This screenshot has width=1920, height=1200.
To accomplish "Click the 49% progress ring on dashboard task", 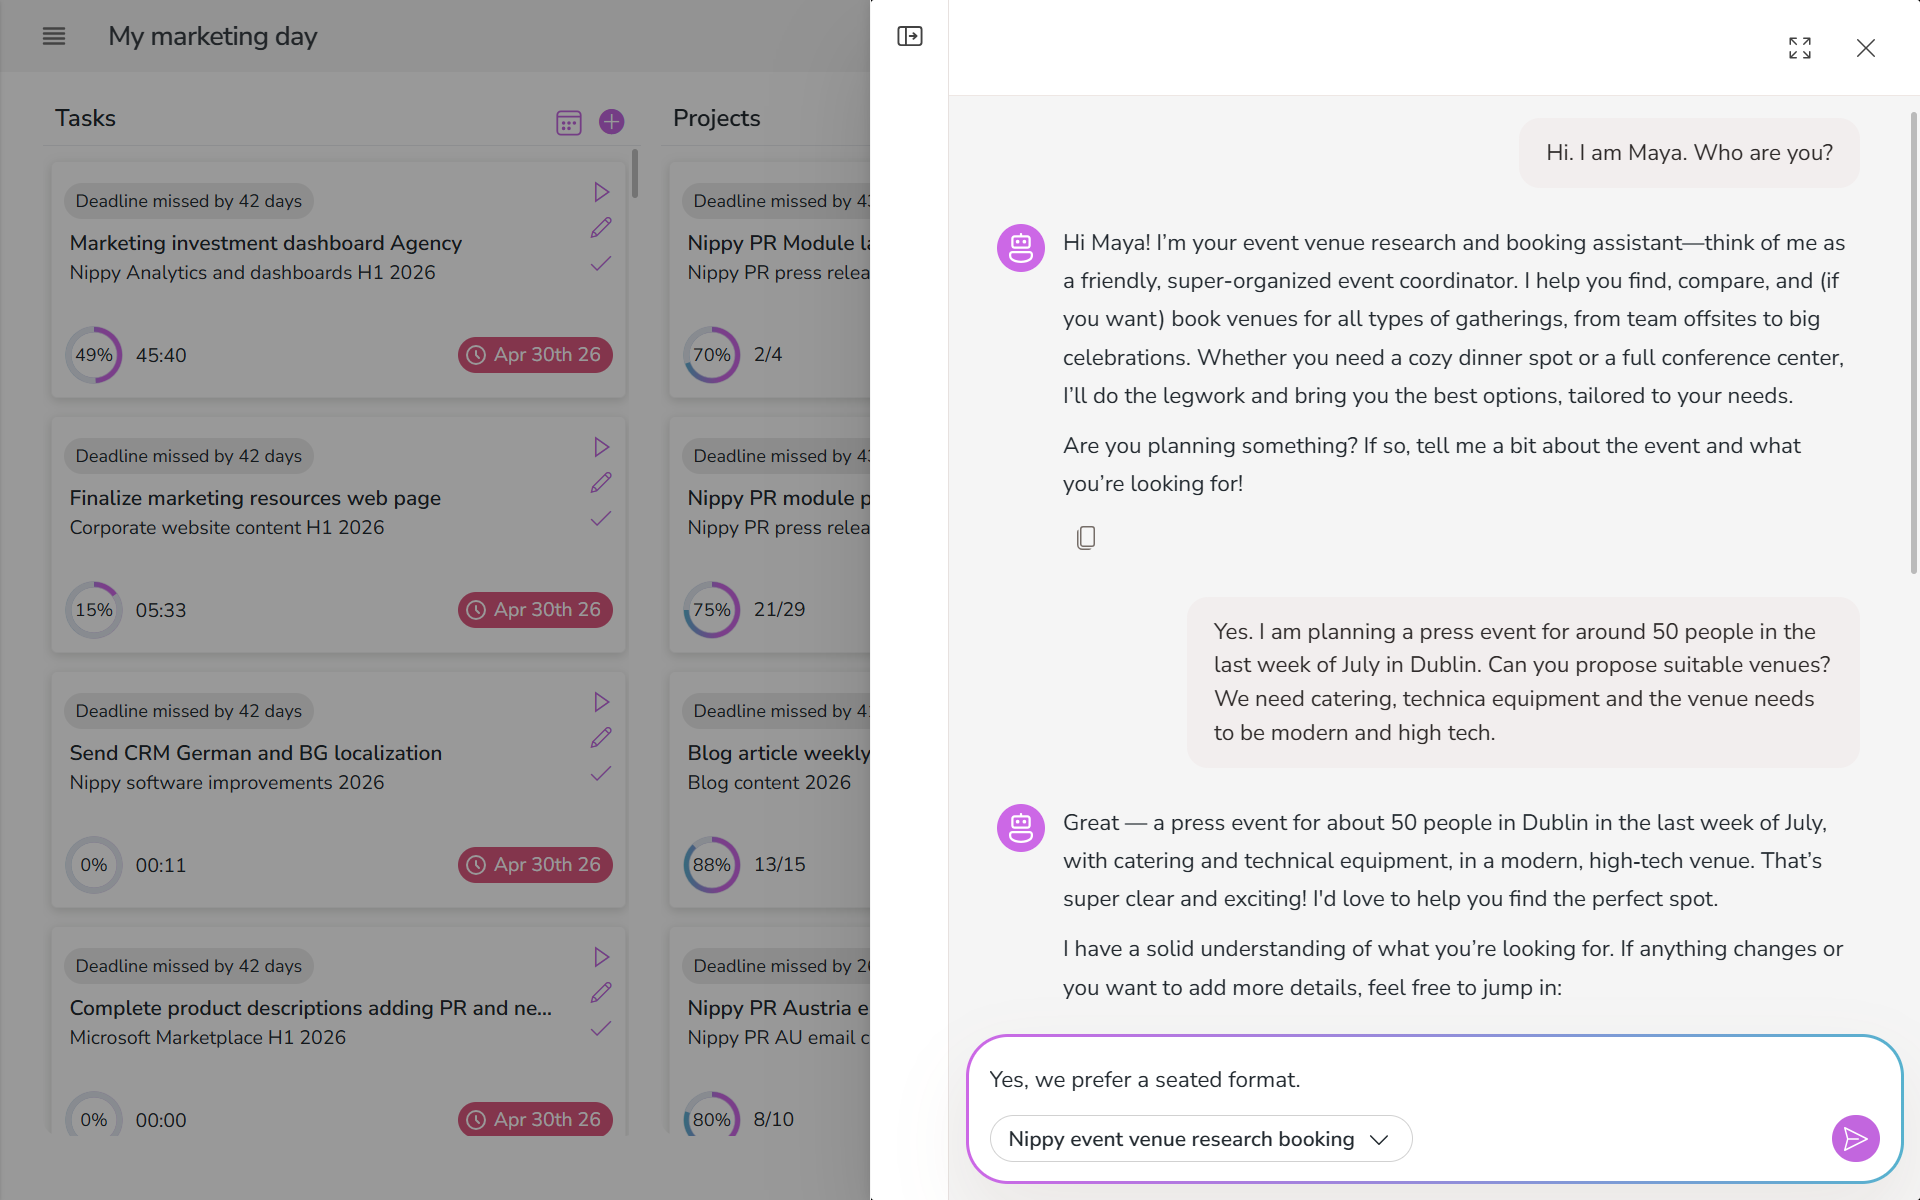I will (x=94, y=355).
